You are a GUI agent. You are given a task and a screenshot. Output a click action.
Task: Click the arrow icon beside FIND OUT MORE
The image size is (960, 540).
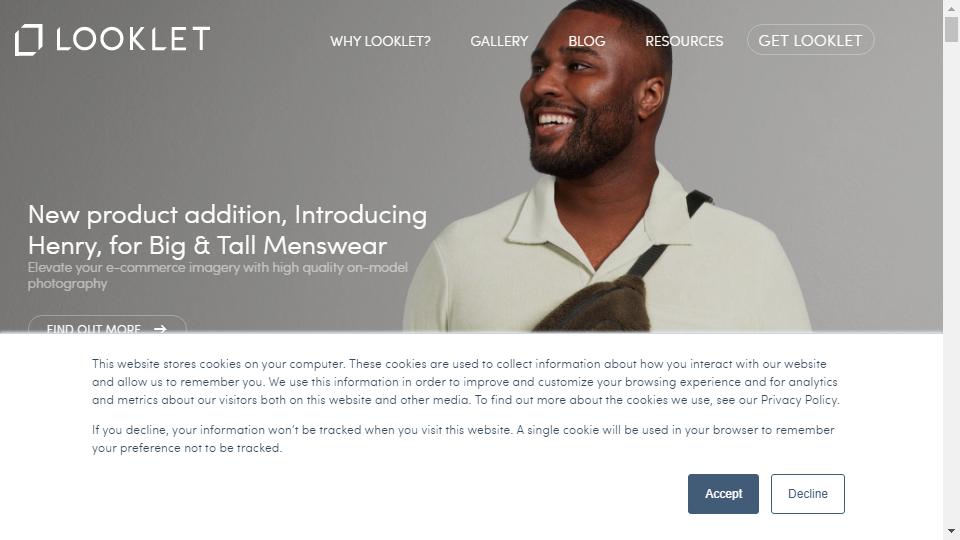[160, 329]
